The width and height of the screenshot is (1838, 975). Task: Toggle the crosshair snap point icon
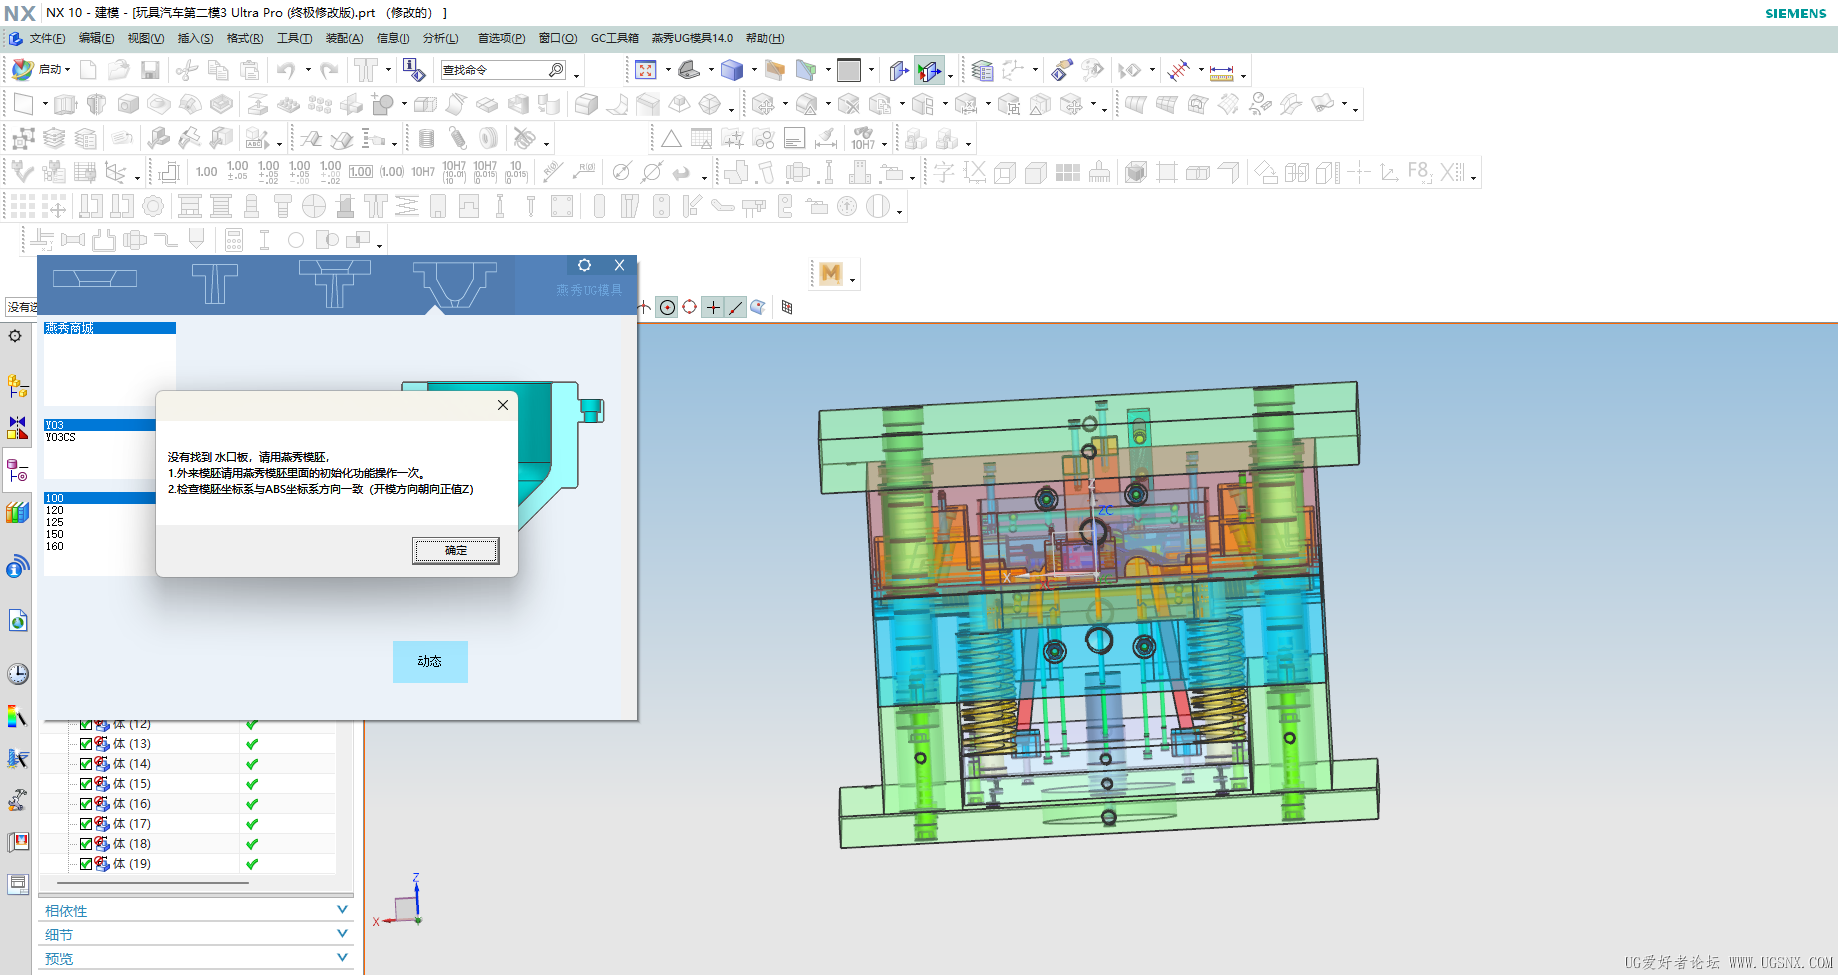tap(713, 307)
